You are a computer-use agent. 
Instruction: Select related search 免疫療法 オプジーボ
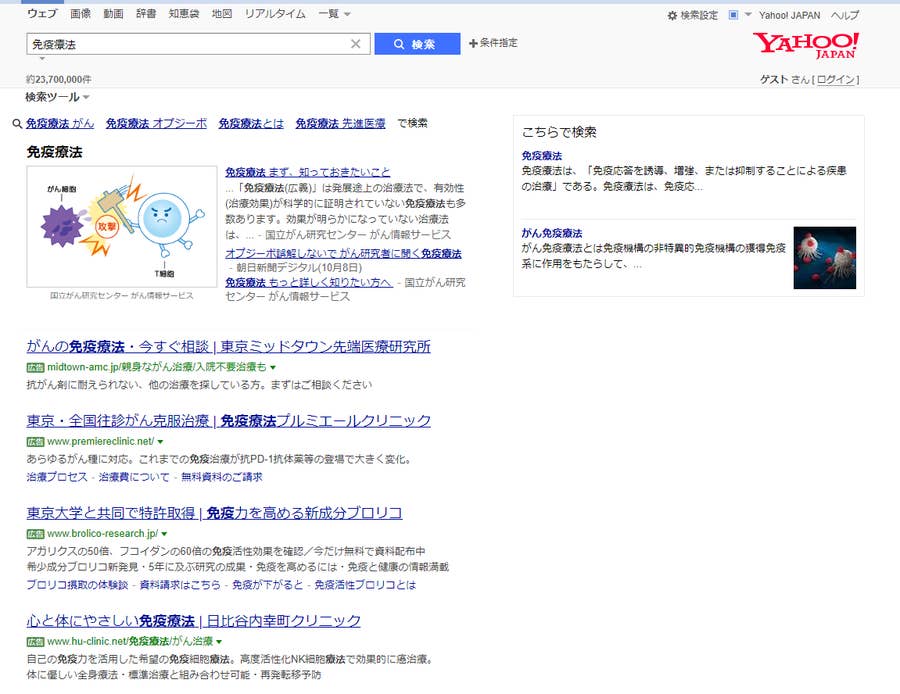tap(156, 123)
